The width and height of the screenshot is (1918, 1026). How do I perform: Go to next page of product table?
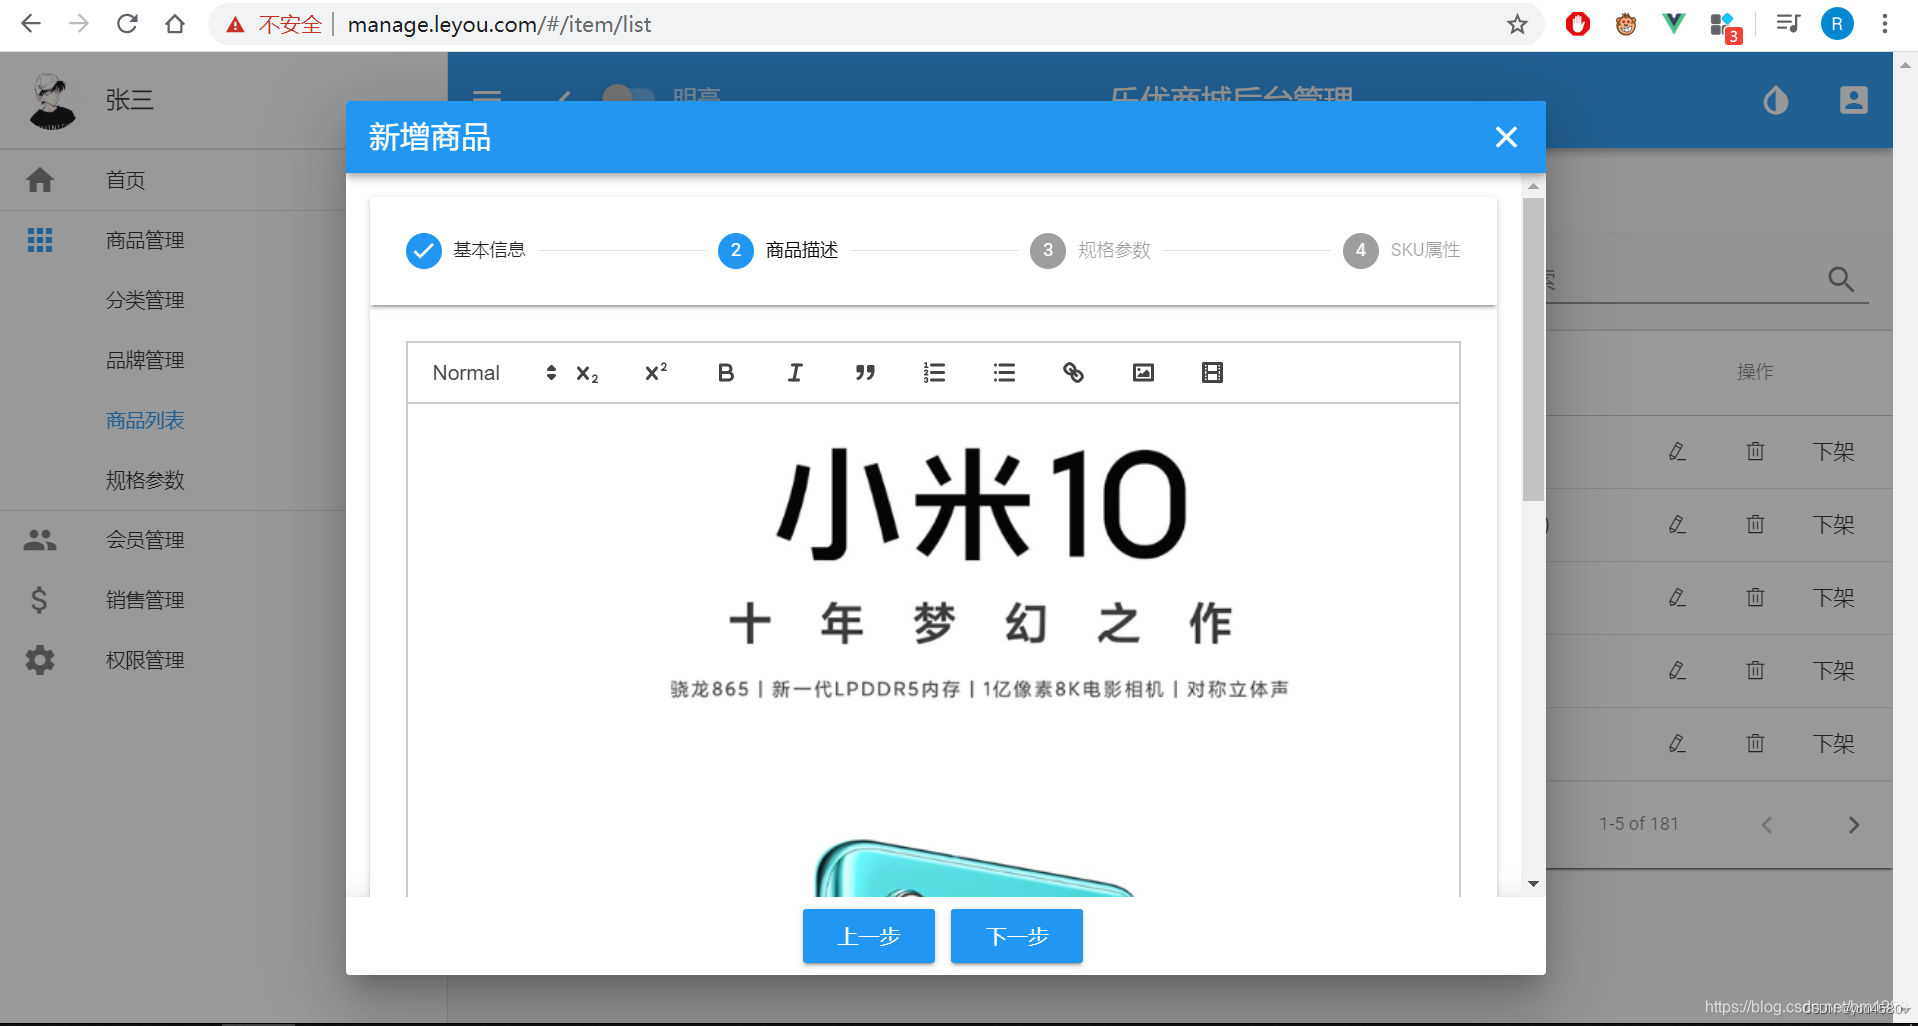(1853, 825)
